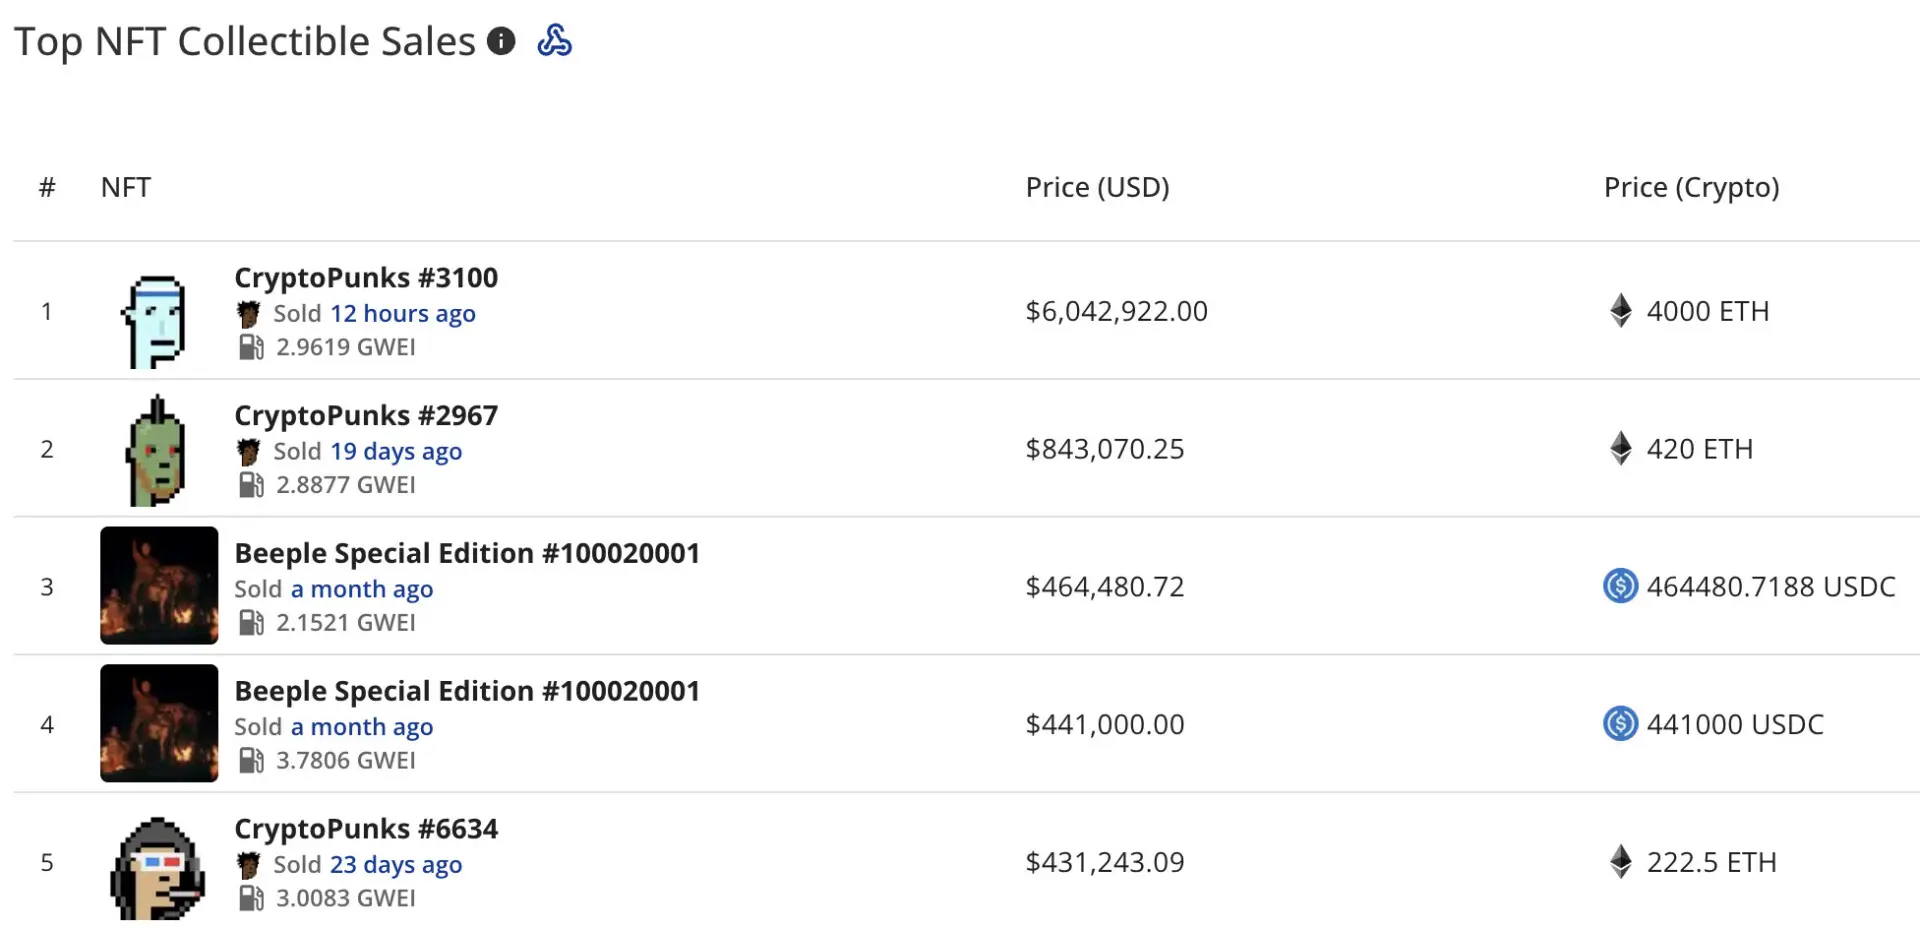Click the marketplace icon next to Sold 12 hours ago
This screenshot has width=1920, height=929.
[249, 314]
